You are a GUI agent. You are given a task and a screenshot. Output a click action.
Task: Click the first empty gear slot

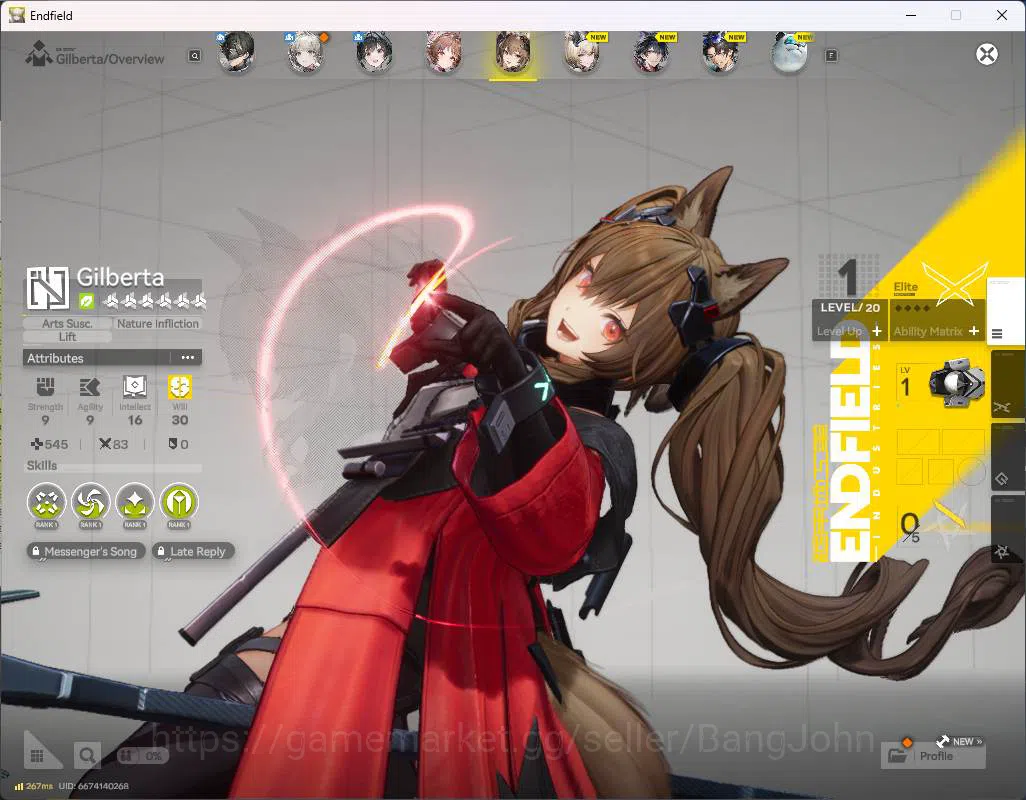coord(918,442)
